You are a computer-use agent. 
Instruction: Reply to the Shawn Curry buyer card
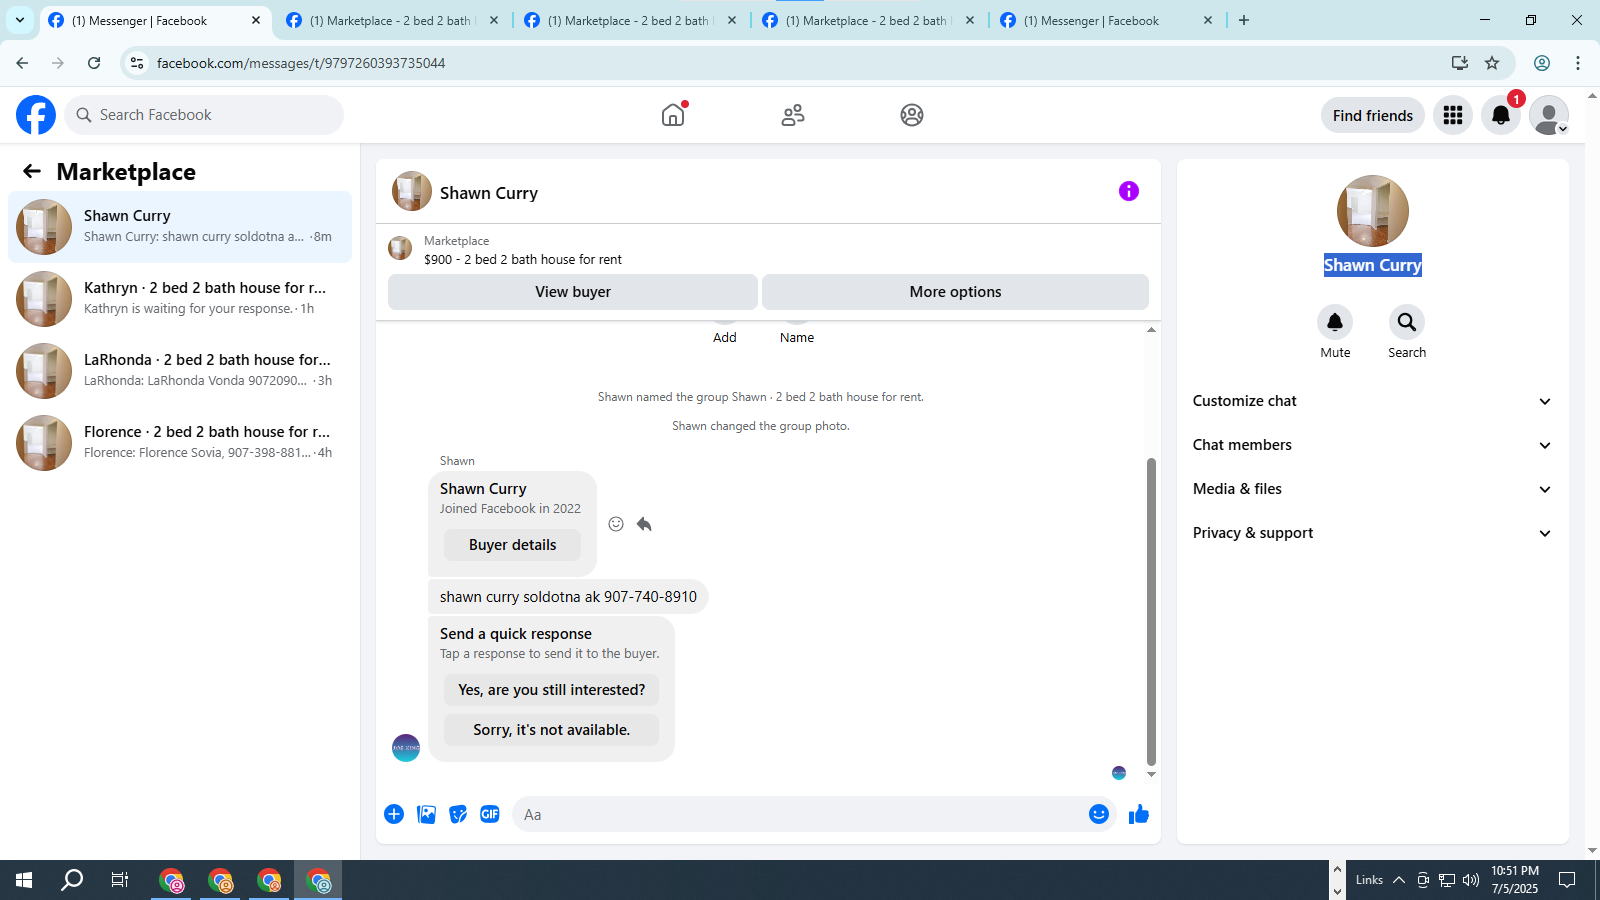644,524
